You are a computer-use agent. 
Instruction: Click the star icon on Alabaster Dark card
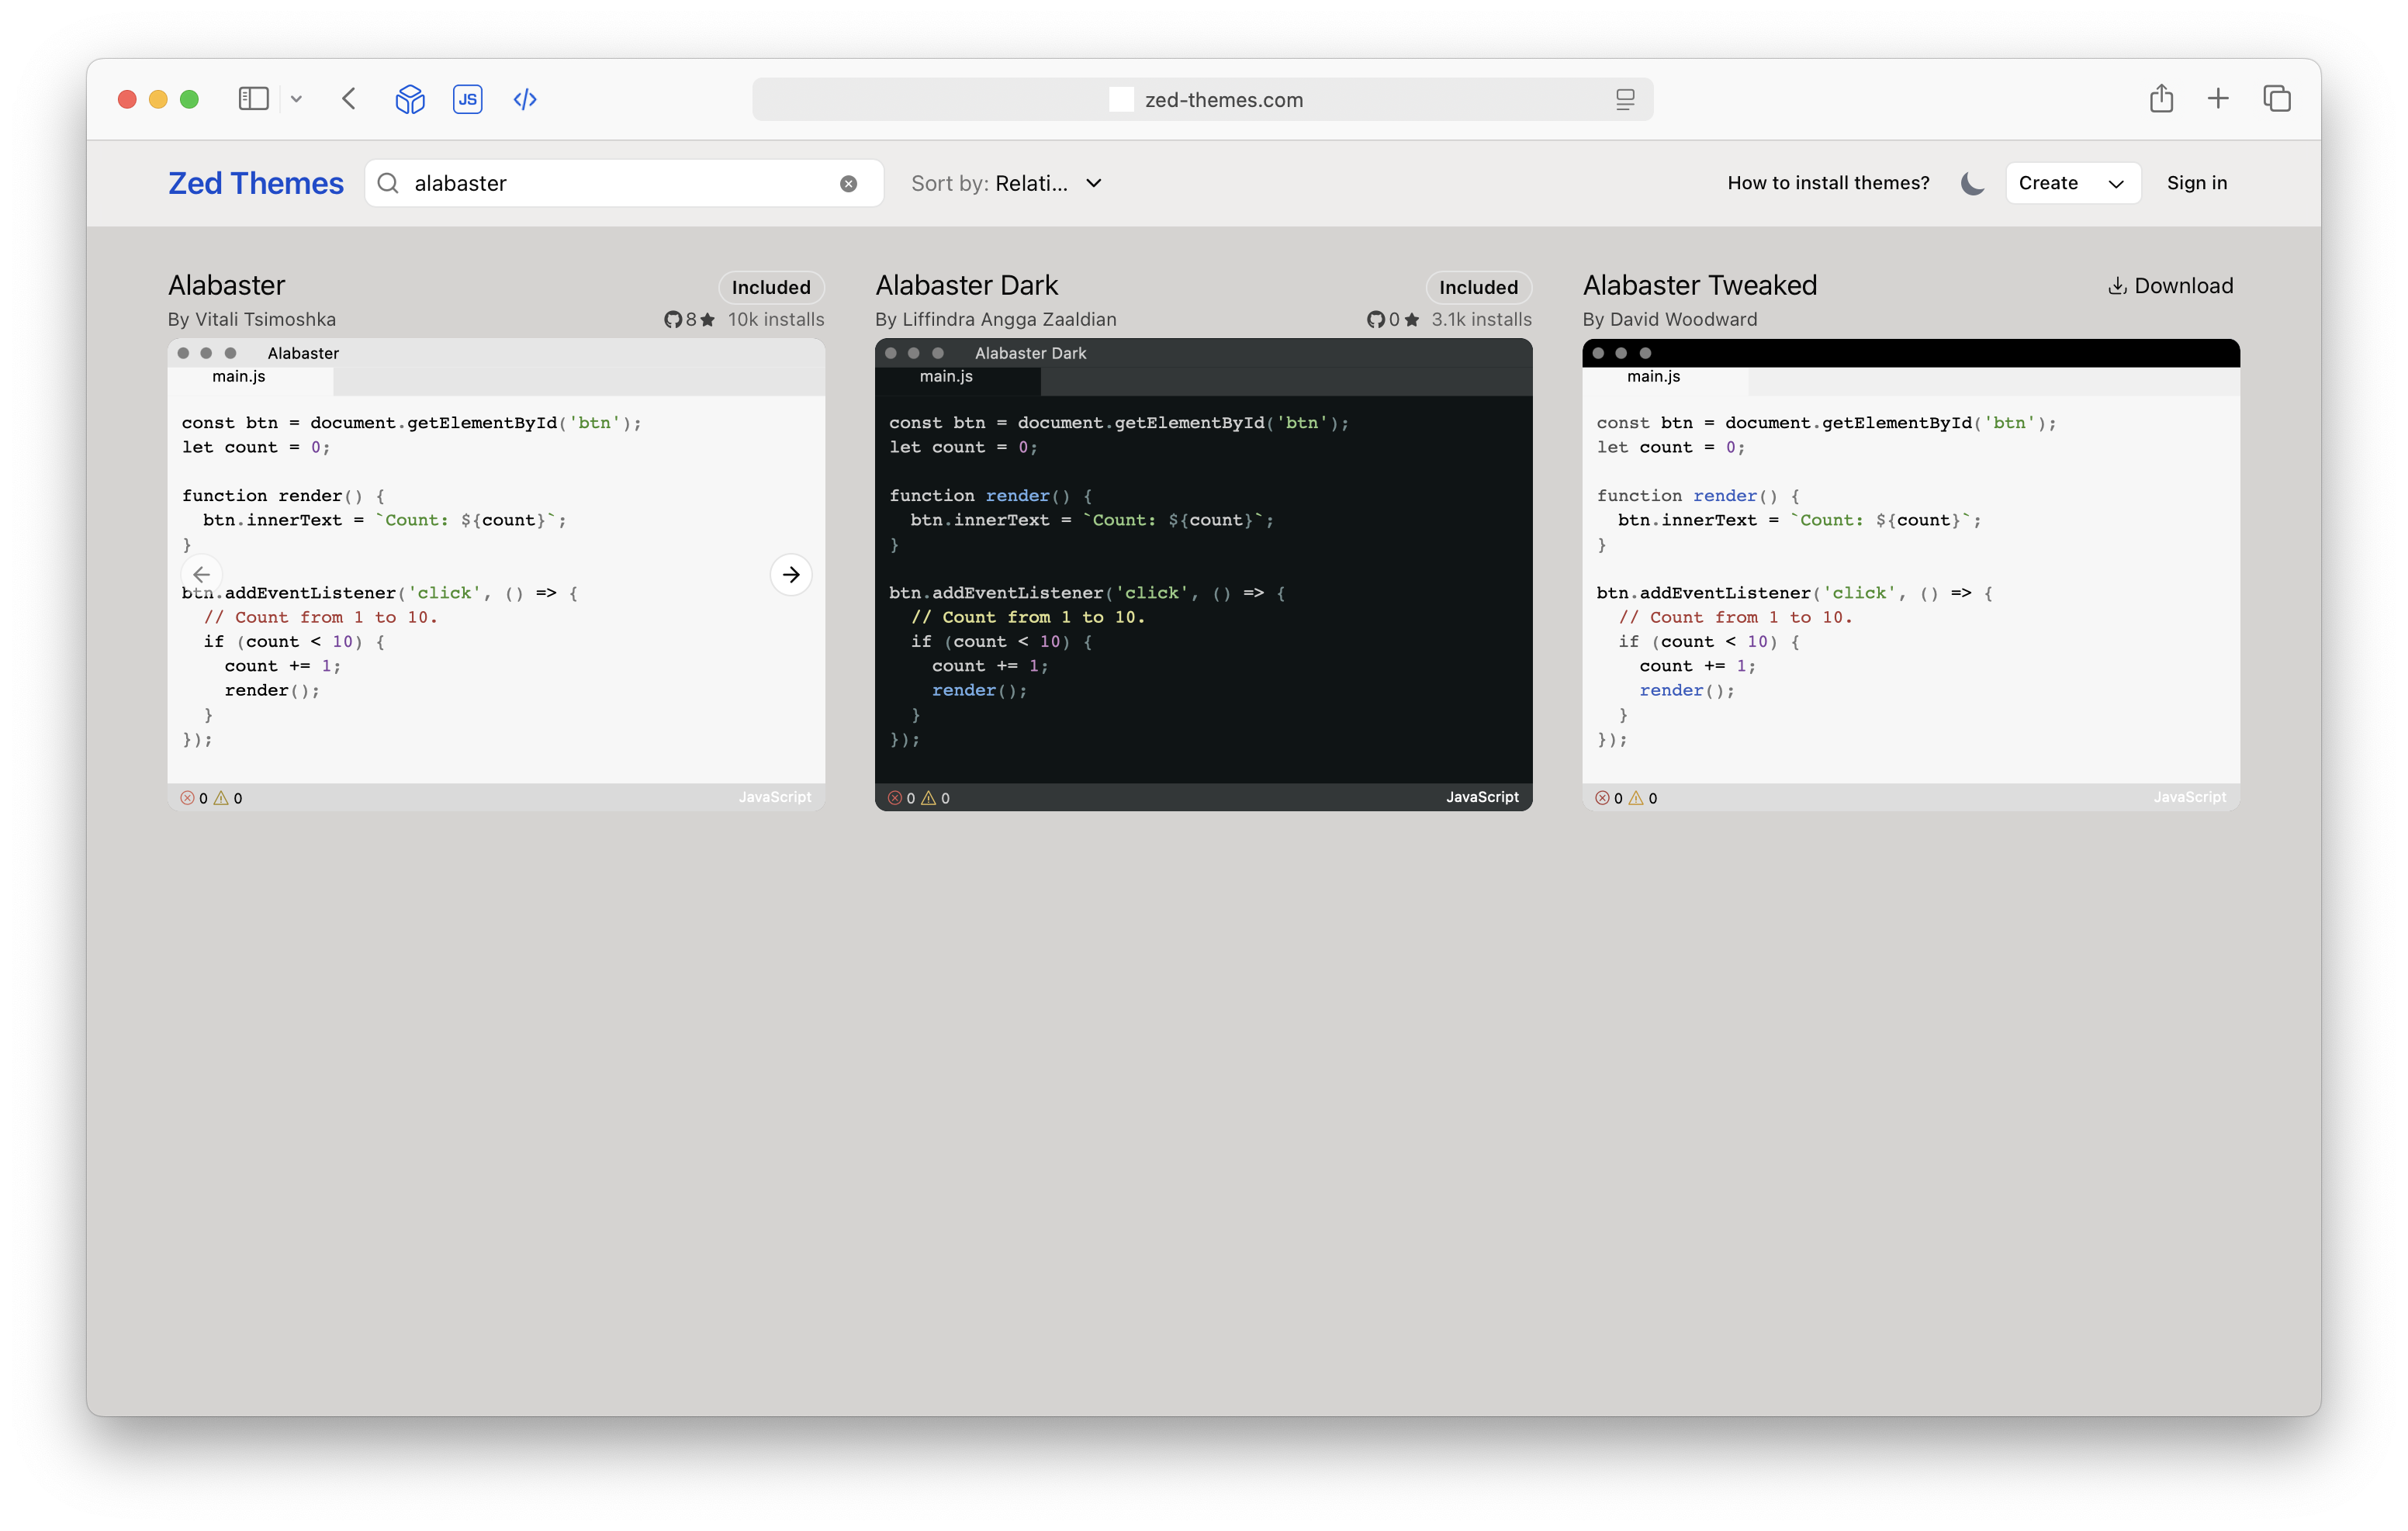[x=1411, y=319]
